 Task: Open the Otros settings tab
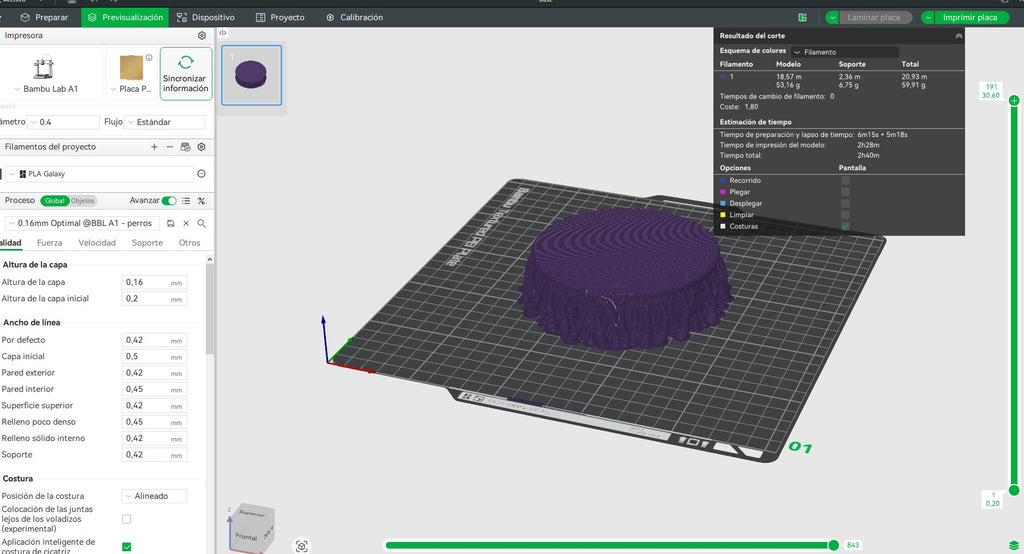[x=189, y=243]
